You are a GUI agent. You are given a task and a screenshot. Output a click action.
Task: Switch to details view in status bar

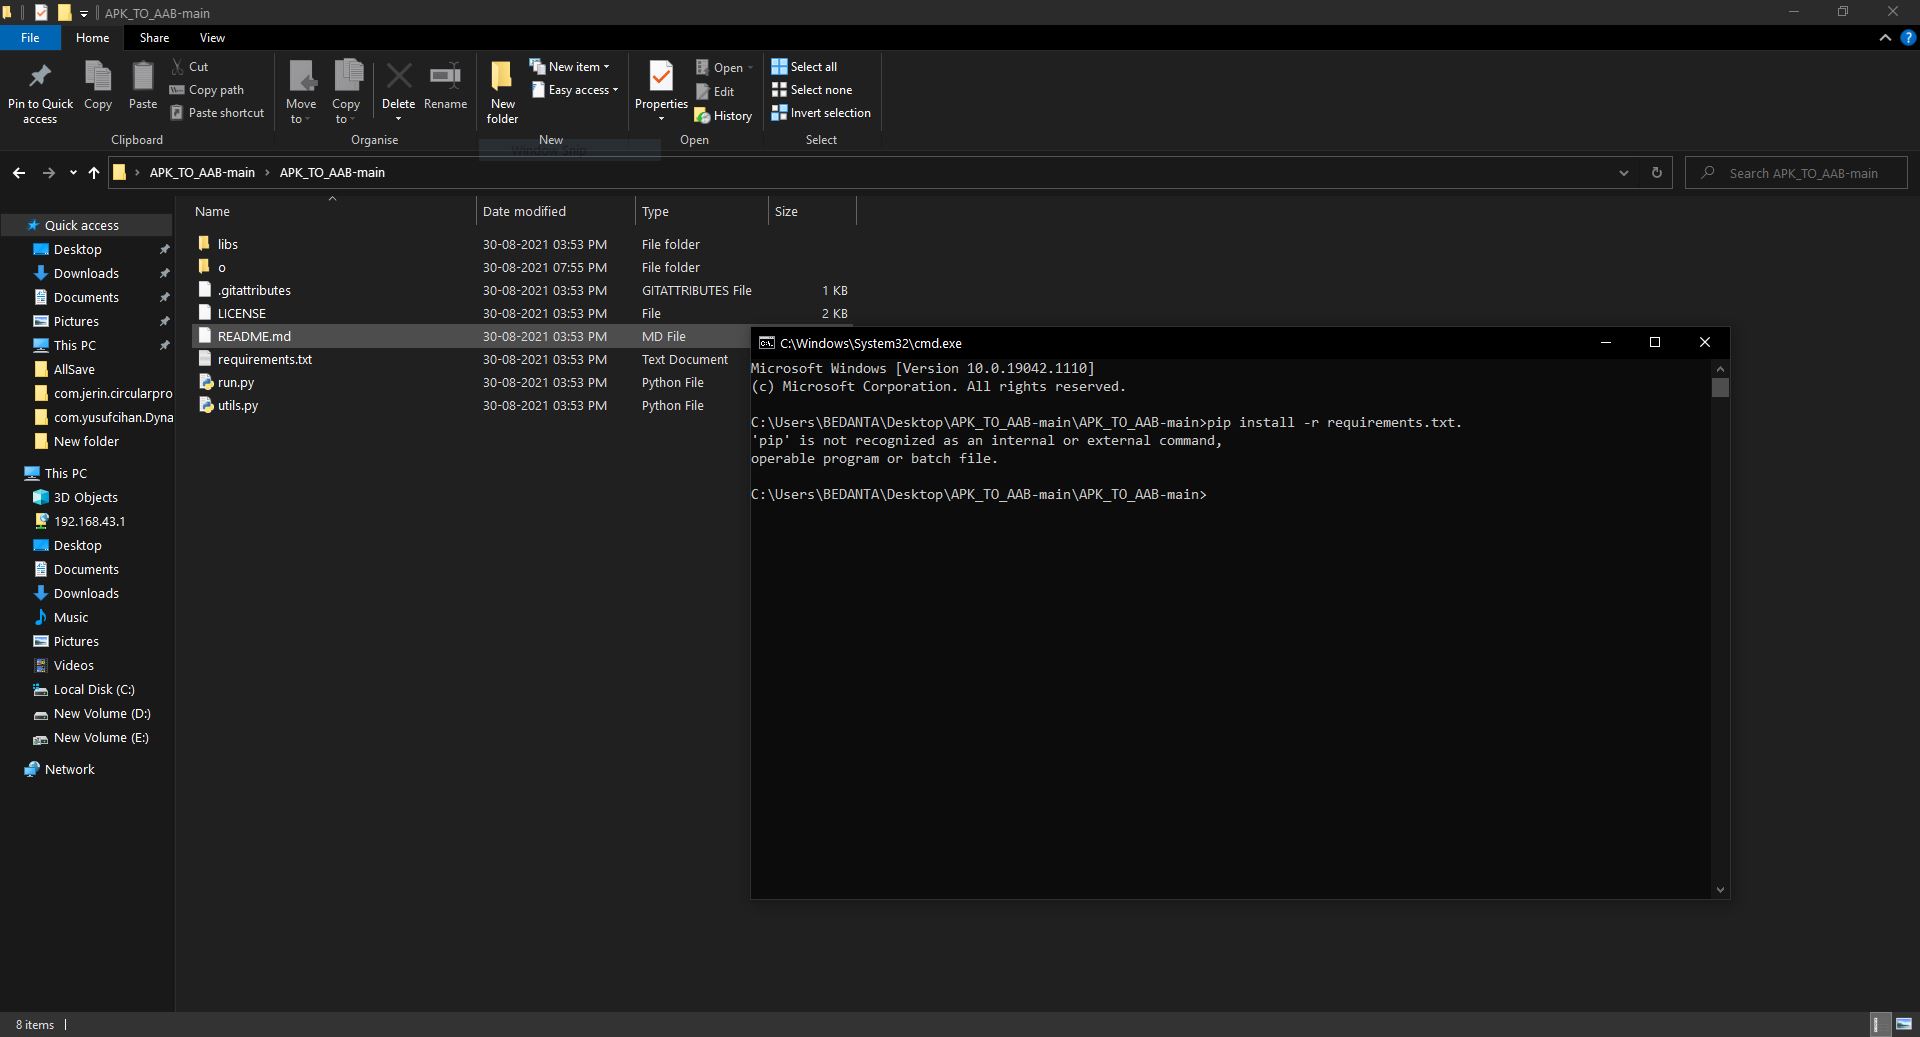click(x=1877, y=1024)
